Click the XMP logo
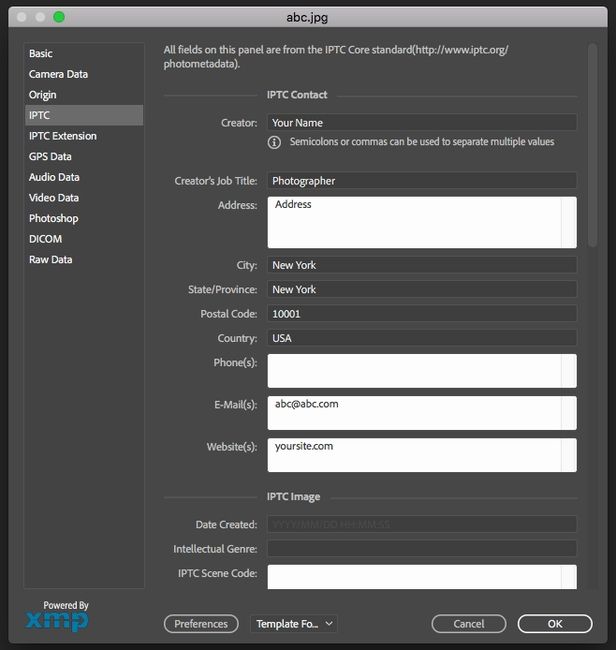The height and width of the screenshot is (650, 616). pos(57,619)
